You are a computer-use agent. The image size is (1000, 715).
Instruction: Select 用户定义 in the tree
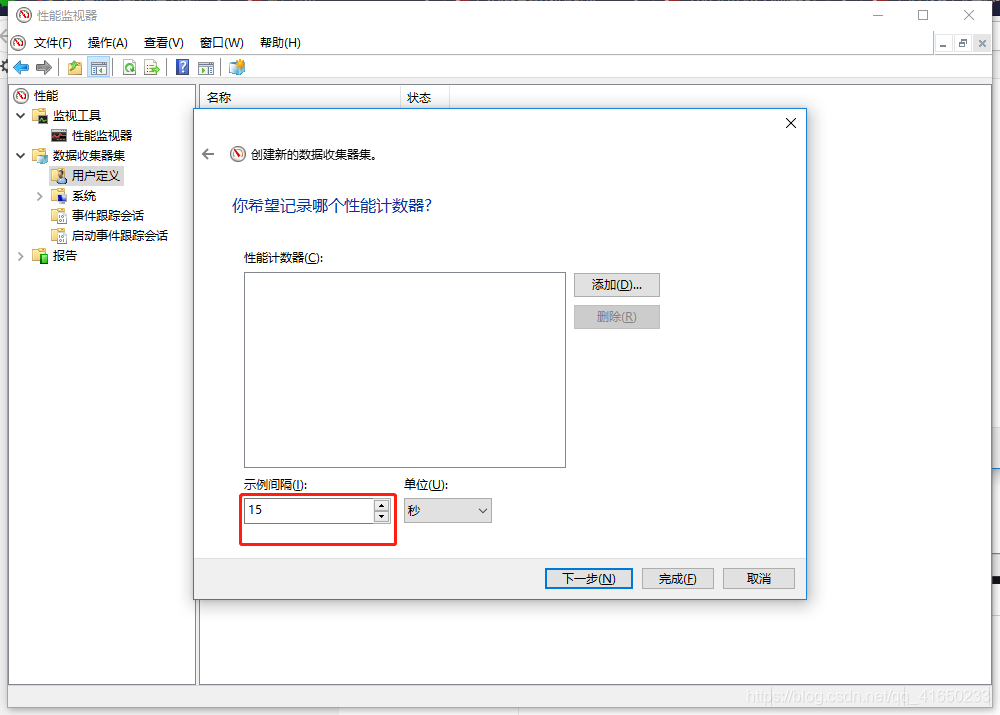96,175
